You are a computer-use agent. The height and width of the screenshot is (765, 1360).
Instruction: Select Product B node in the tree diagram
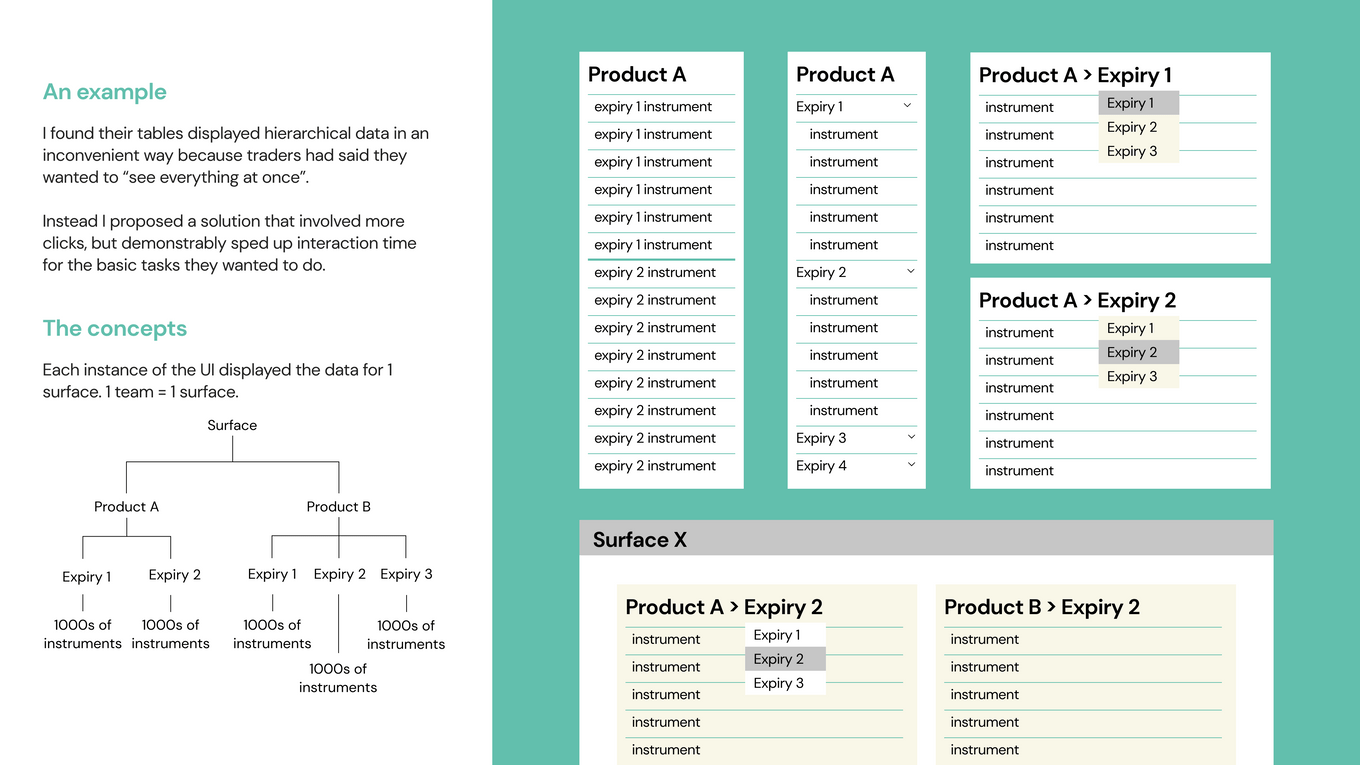338,507
